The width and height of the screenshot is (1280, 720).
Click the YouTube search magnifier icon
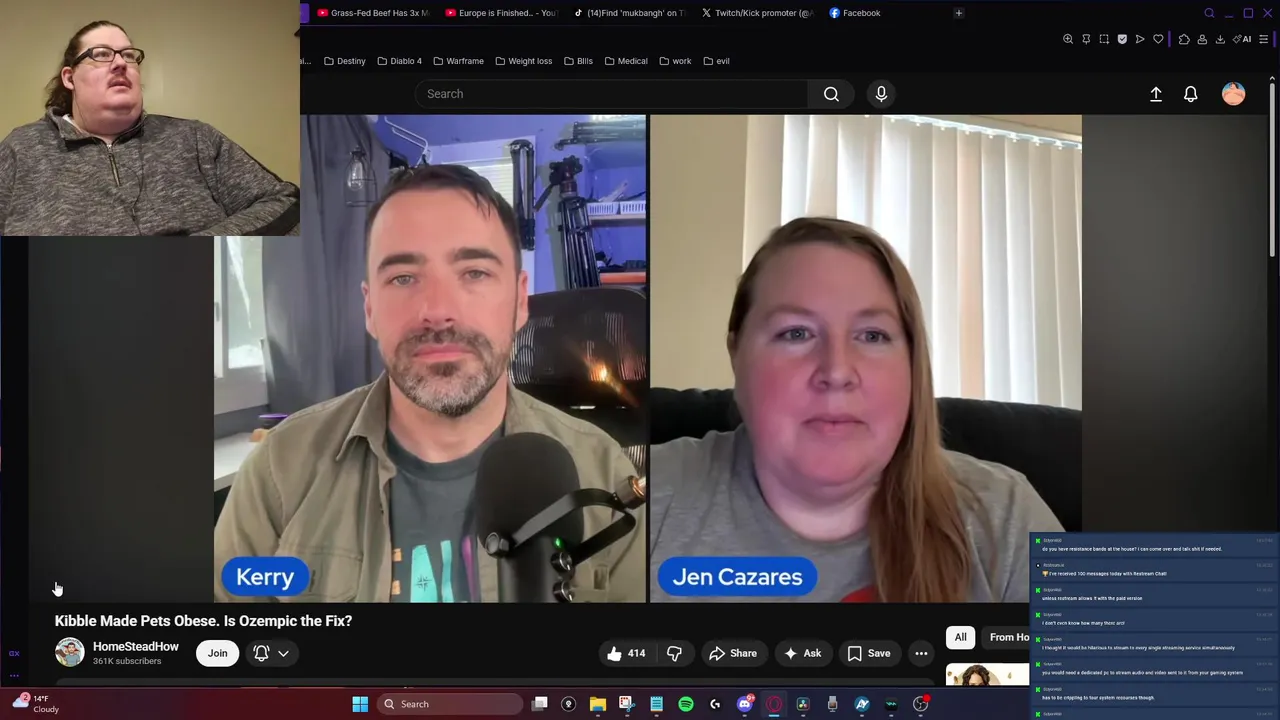click(x=831, y=94)
